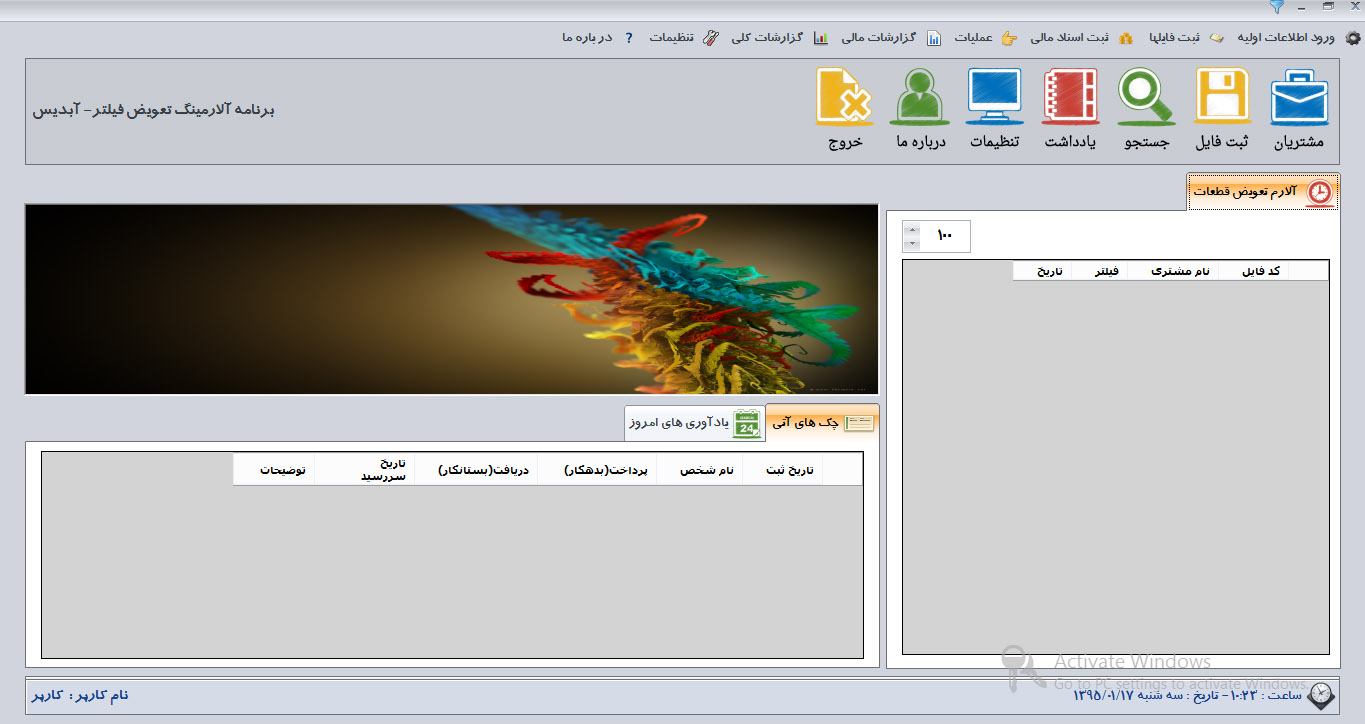
Task: Decrease the value in the ۱۰۰ spinner
Action: coord(911,243)
